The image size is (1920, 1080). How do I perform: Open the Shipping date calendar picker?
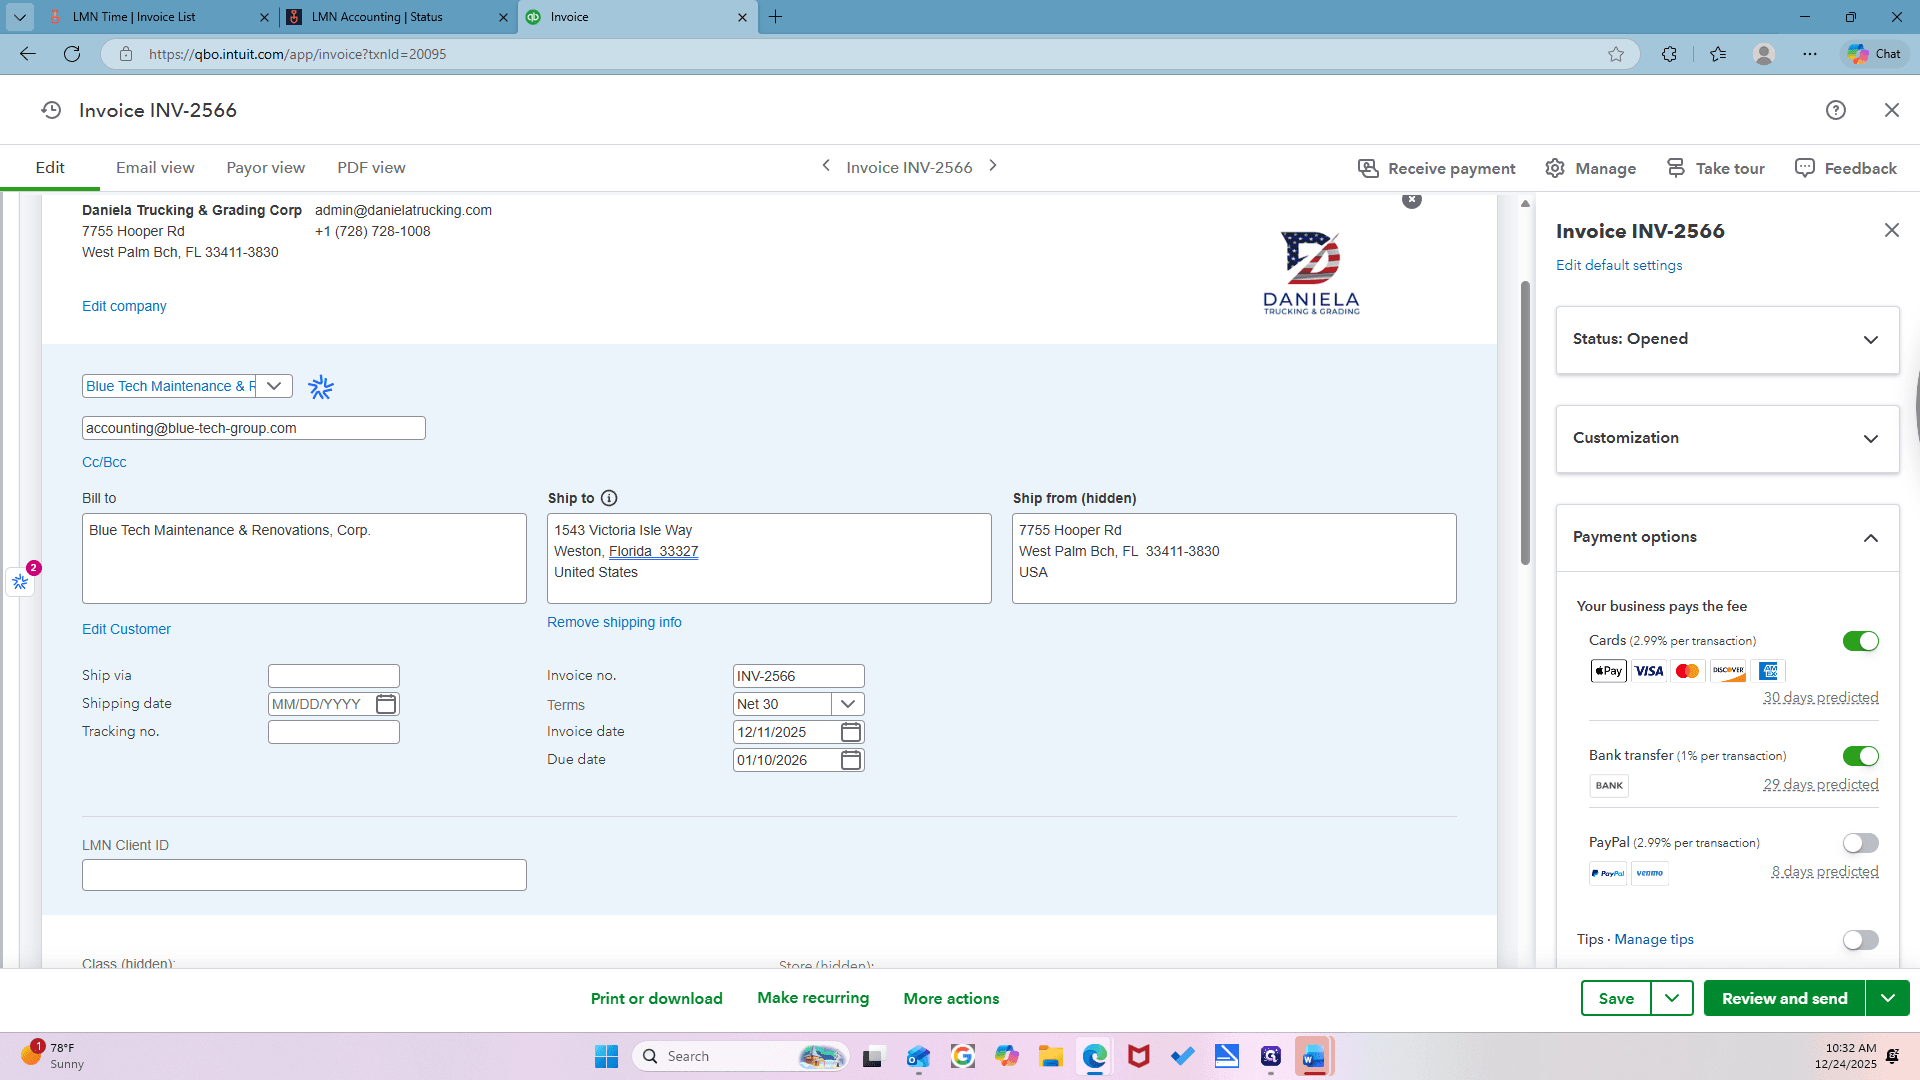click(x=386, y=704)
